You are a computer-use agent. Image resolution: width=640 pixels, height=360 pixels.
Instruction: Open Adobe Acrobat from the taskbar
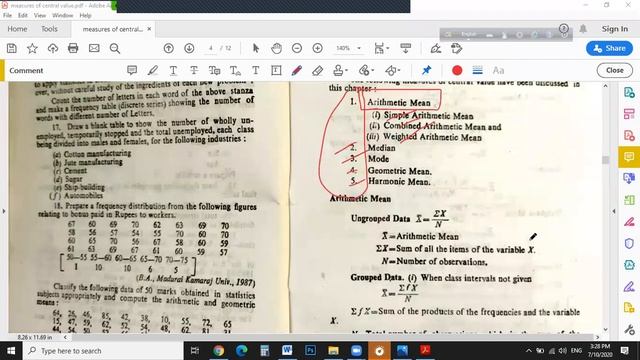(x=425, y=351)
